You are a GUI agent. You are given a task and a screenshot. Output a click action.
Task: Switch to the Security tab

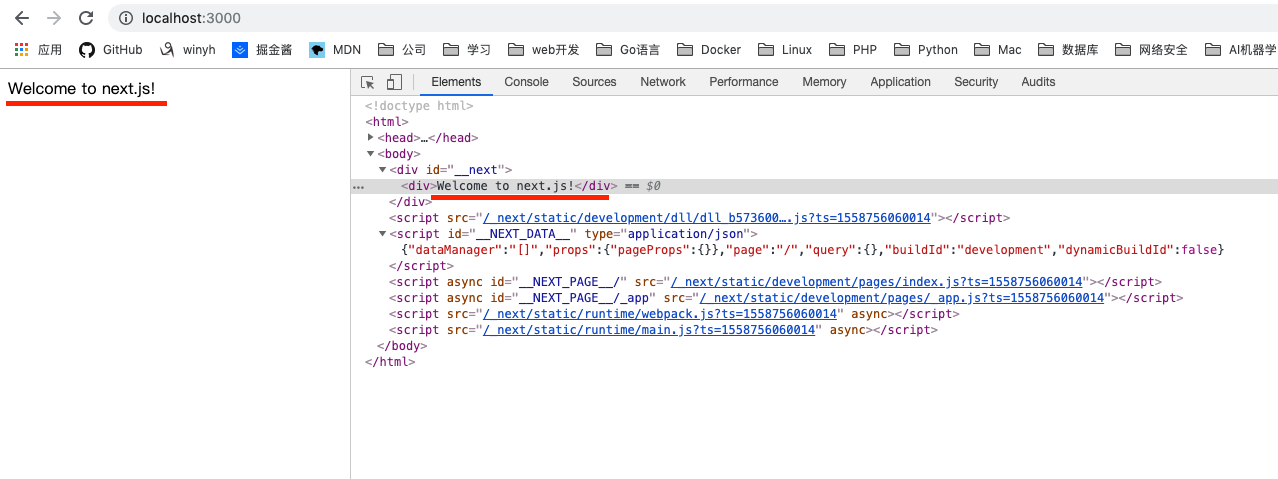[x=976, y=82]
